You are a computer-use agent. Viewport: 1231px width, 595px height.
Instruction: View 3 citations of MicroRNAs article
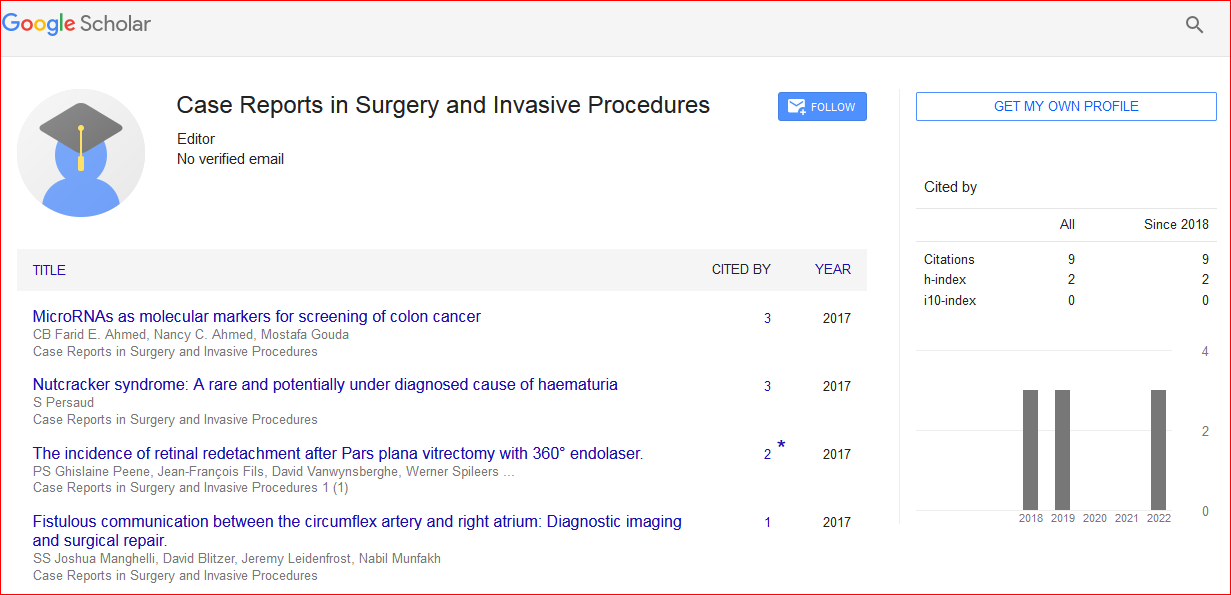[767, 319]
